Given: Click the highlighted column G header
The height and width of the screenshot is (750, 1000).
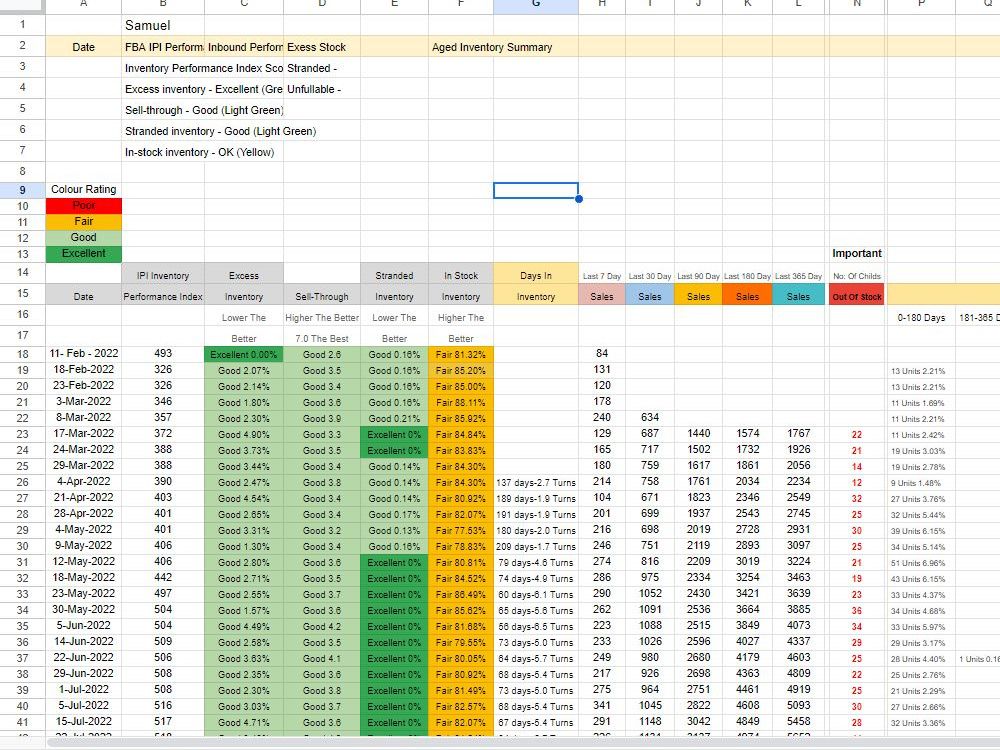Looking at the screenshot, I should (536, 5).
